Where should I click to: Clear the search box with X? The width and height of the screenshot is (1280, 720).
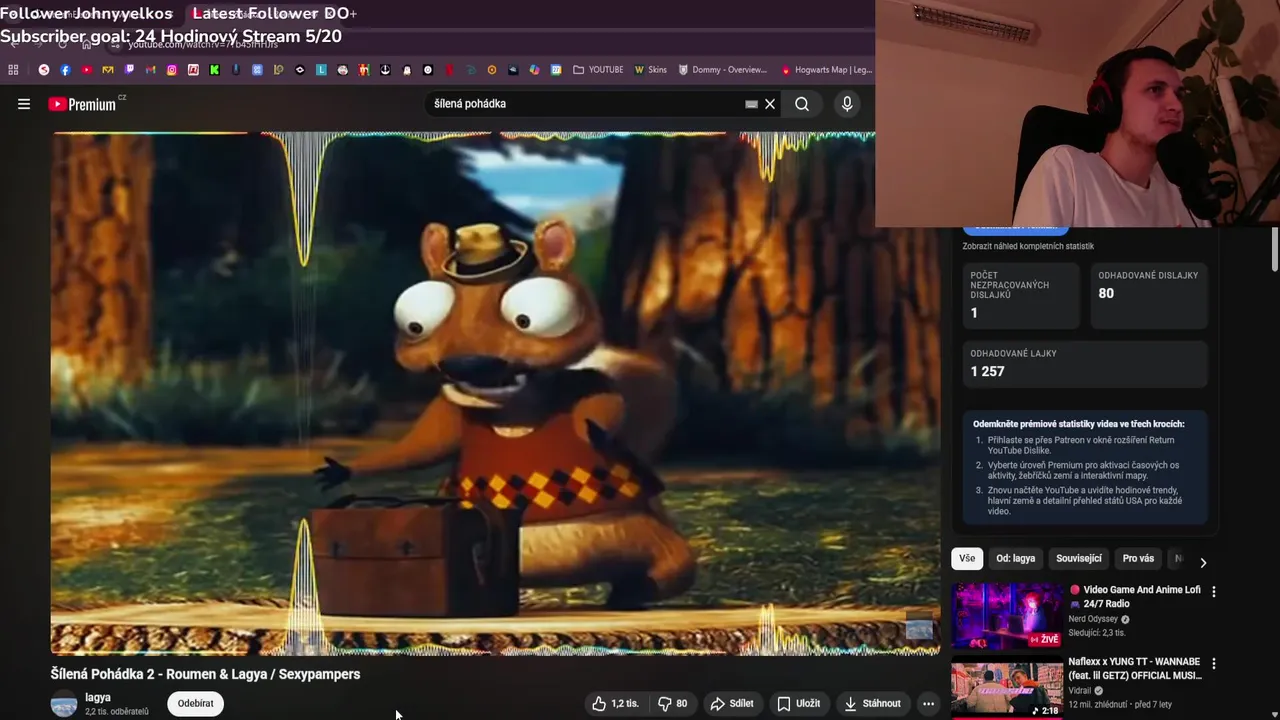coord(770,104)
